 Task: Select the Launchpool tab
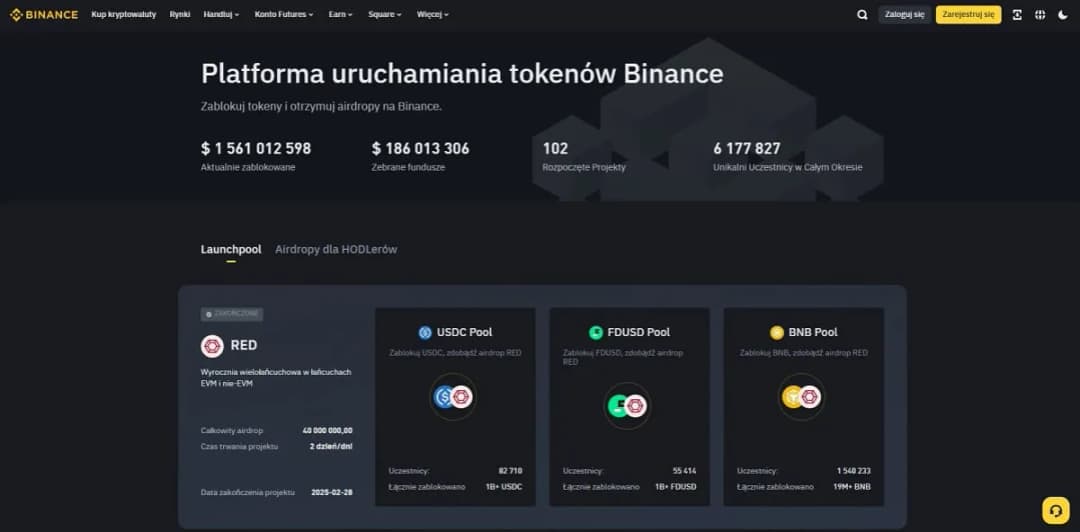coord(231,249)
